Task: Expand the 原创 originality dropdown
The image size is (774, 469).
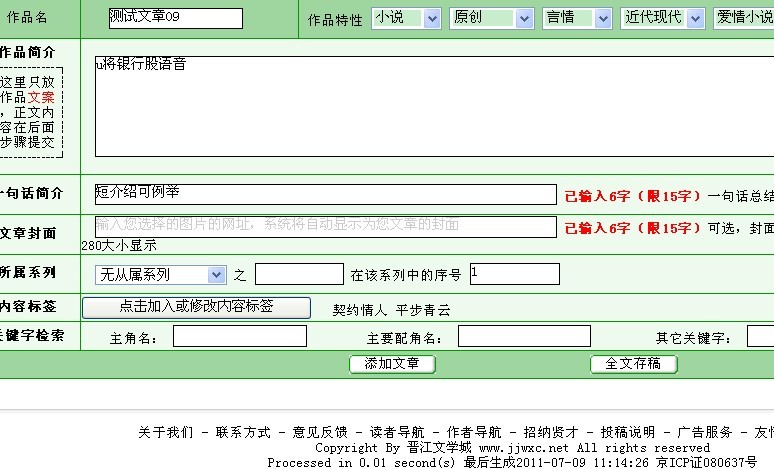Action: (x=492, y=18)
